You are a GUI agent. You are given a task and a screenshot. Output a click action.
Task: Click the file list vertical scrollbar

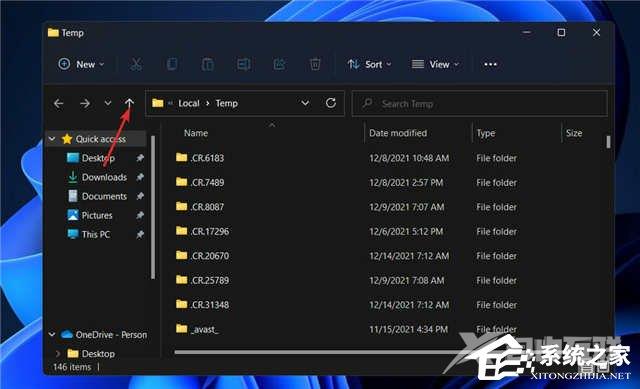pyautogui.click(x=608, y=142)
